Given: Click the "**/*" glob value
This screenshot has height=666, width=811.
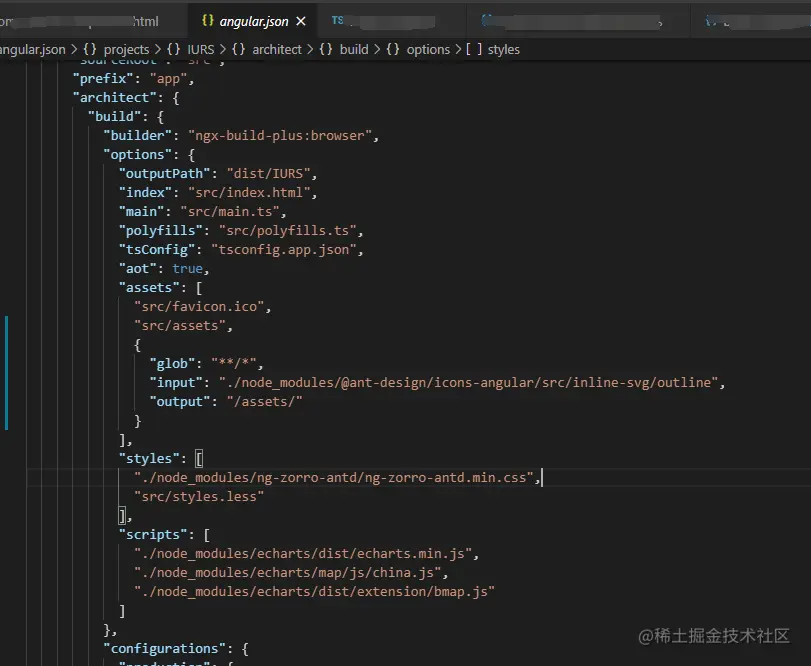Looking at the screenshot, I should tap(233, 364).
